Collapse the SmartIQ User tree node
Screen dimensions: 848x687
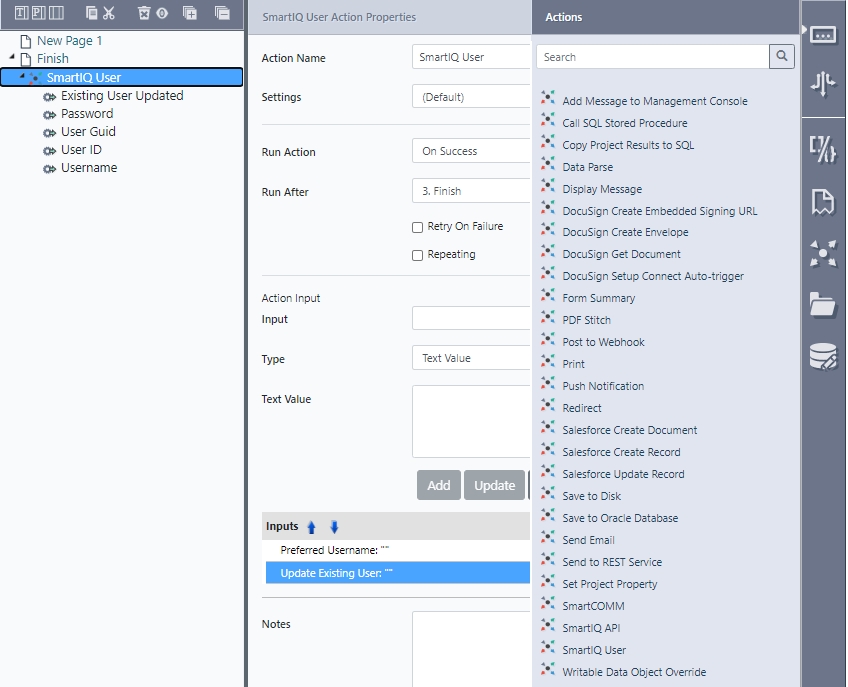(22, 76)
